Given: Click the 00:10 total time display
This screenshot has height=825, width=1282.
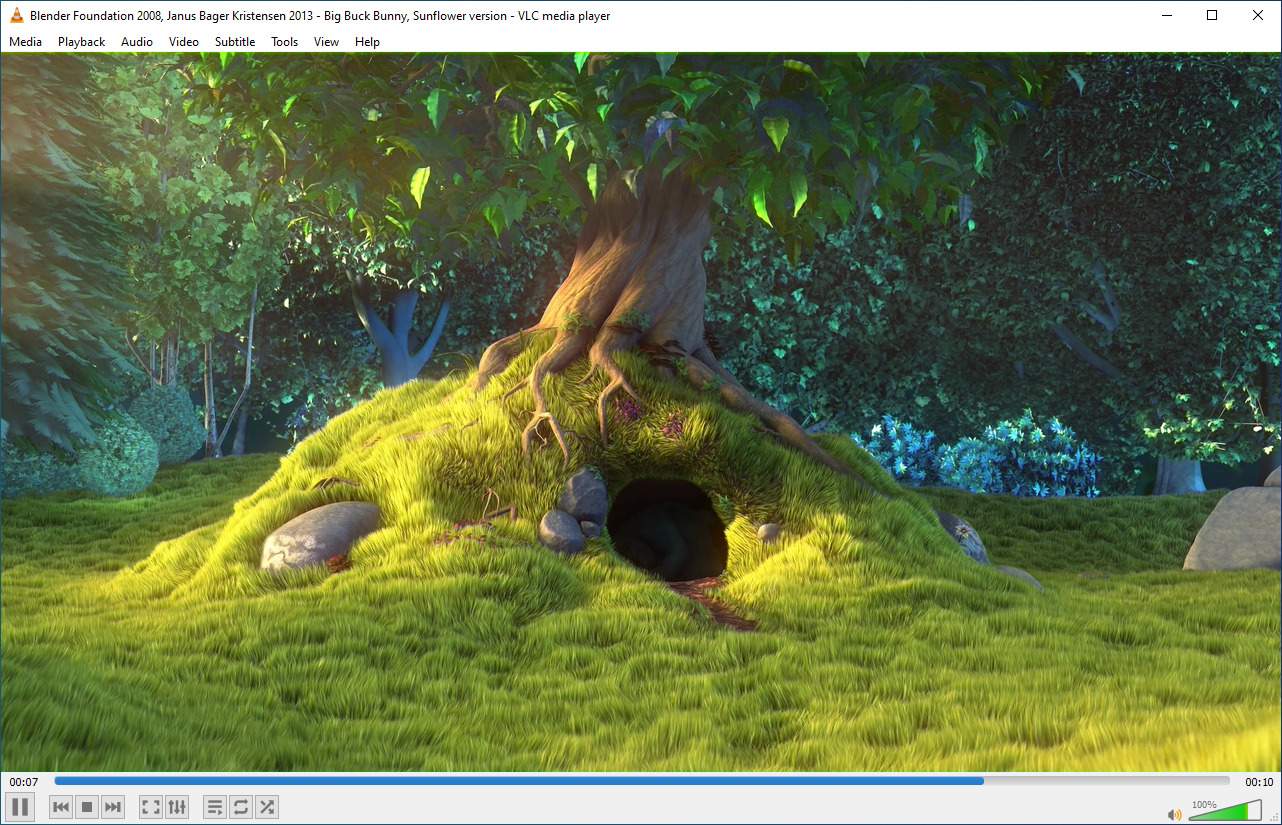Looking at the screenshot, I should (x=1255, y=781).
